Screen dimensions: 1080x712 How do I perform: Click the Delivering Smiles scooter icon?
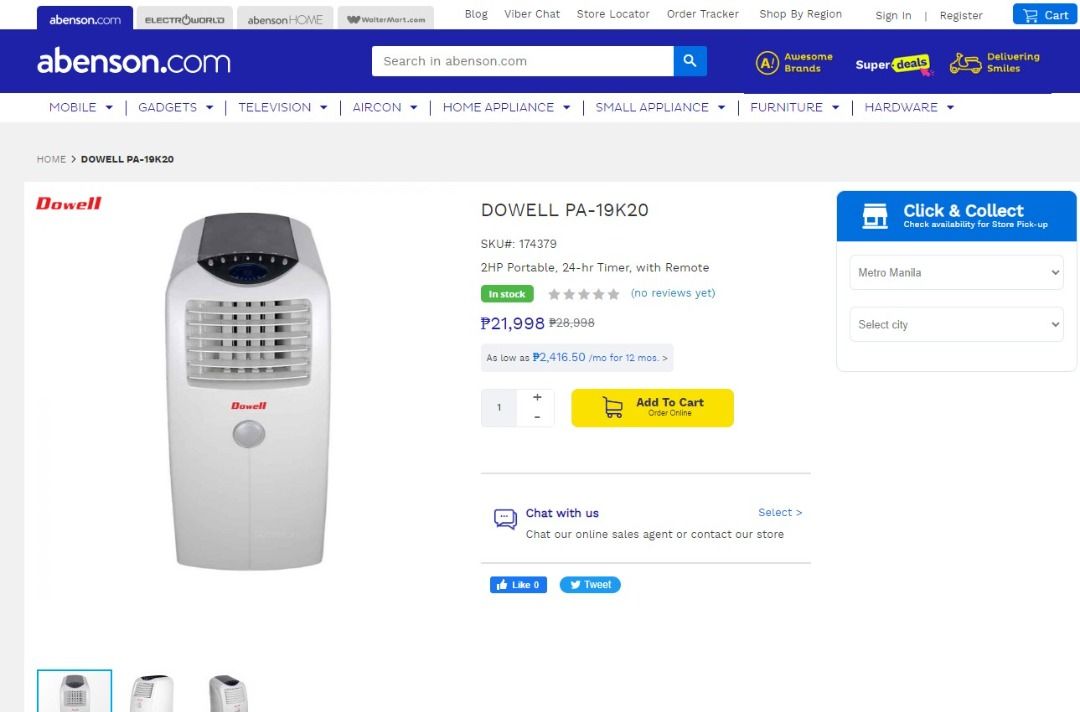point(963,62)
